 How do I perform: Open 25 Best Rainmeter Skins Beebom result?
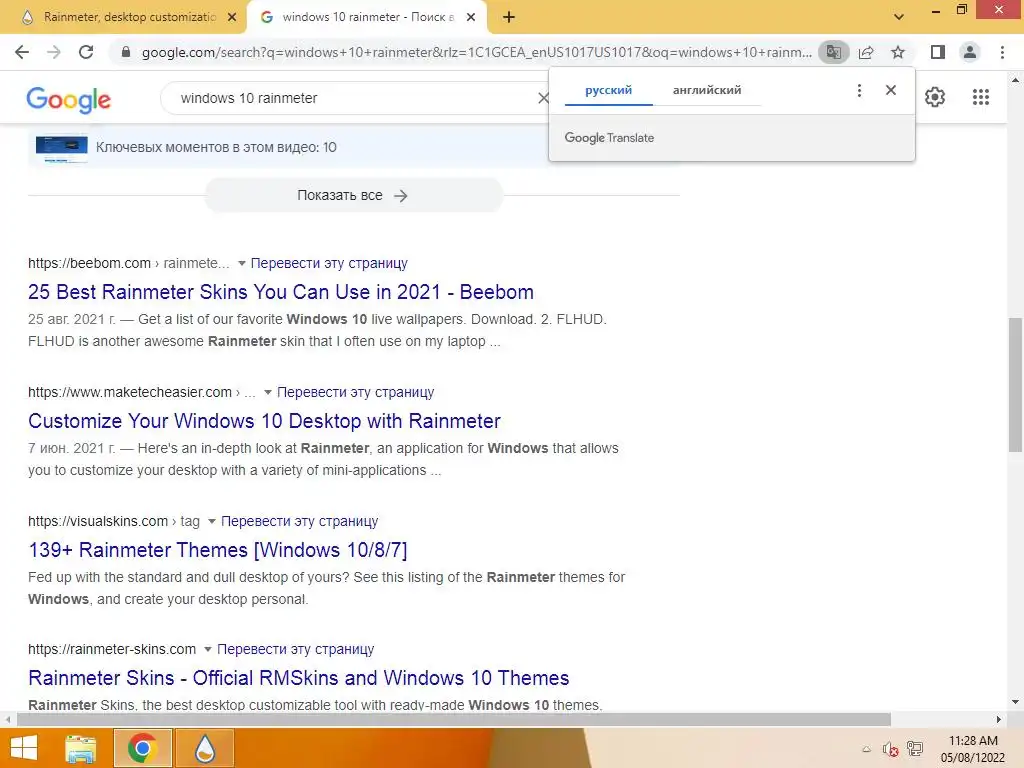[281, 292]
